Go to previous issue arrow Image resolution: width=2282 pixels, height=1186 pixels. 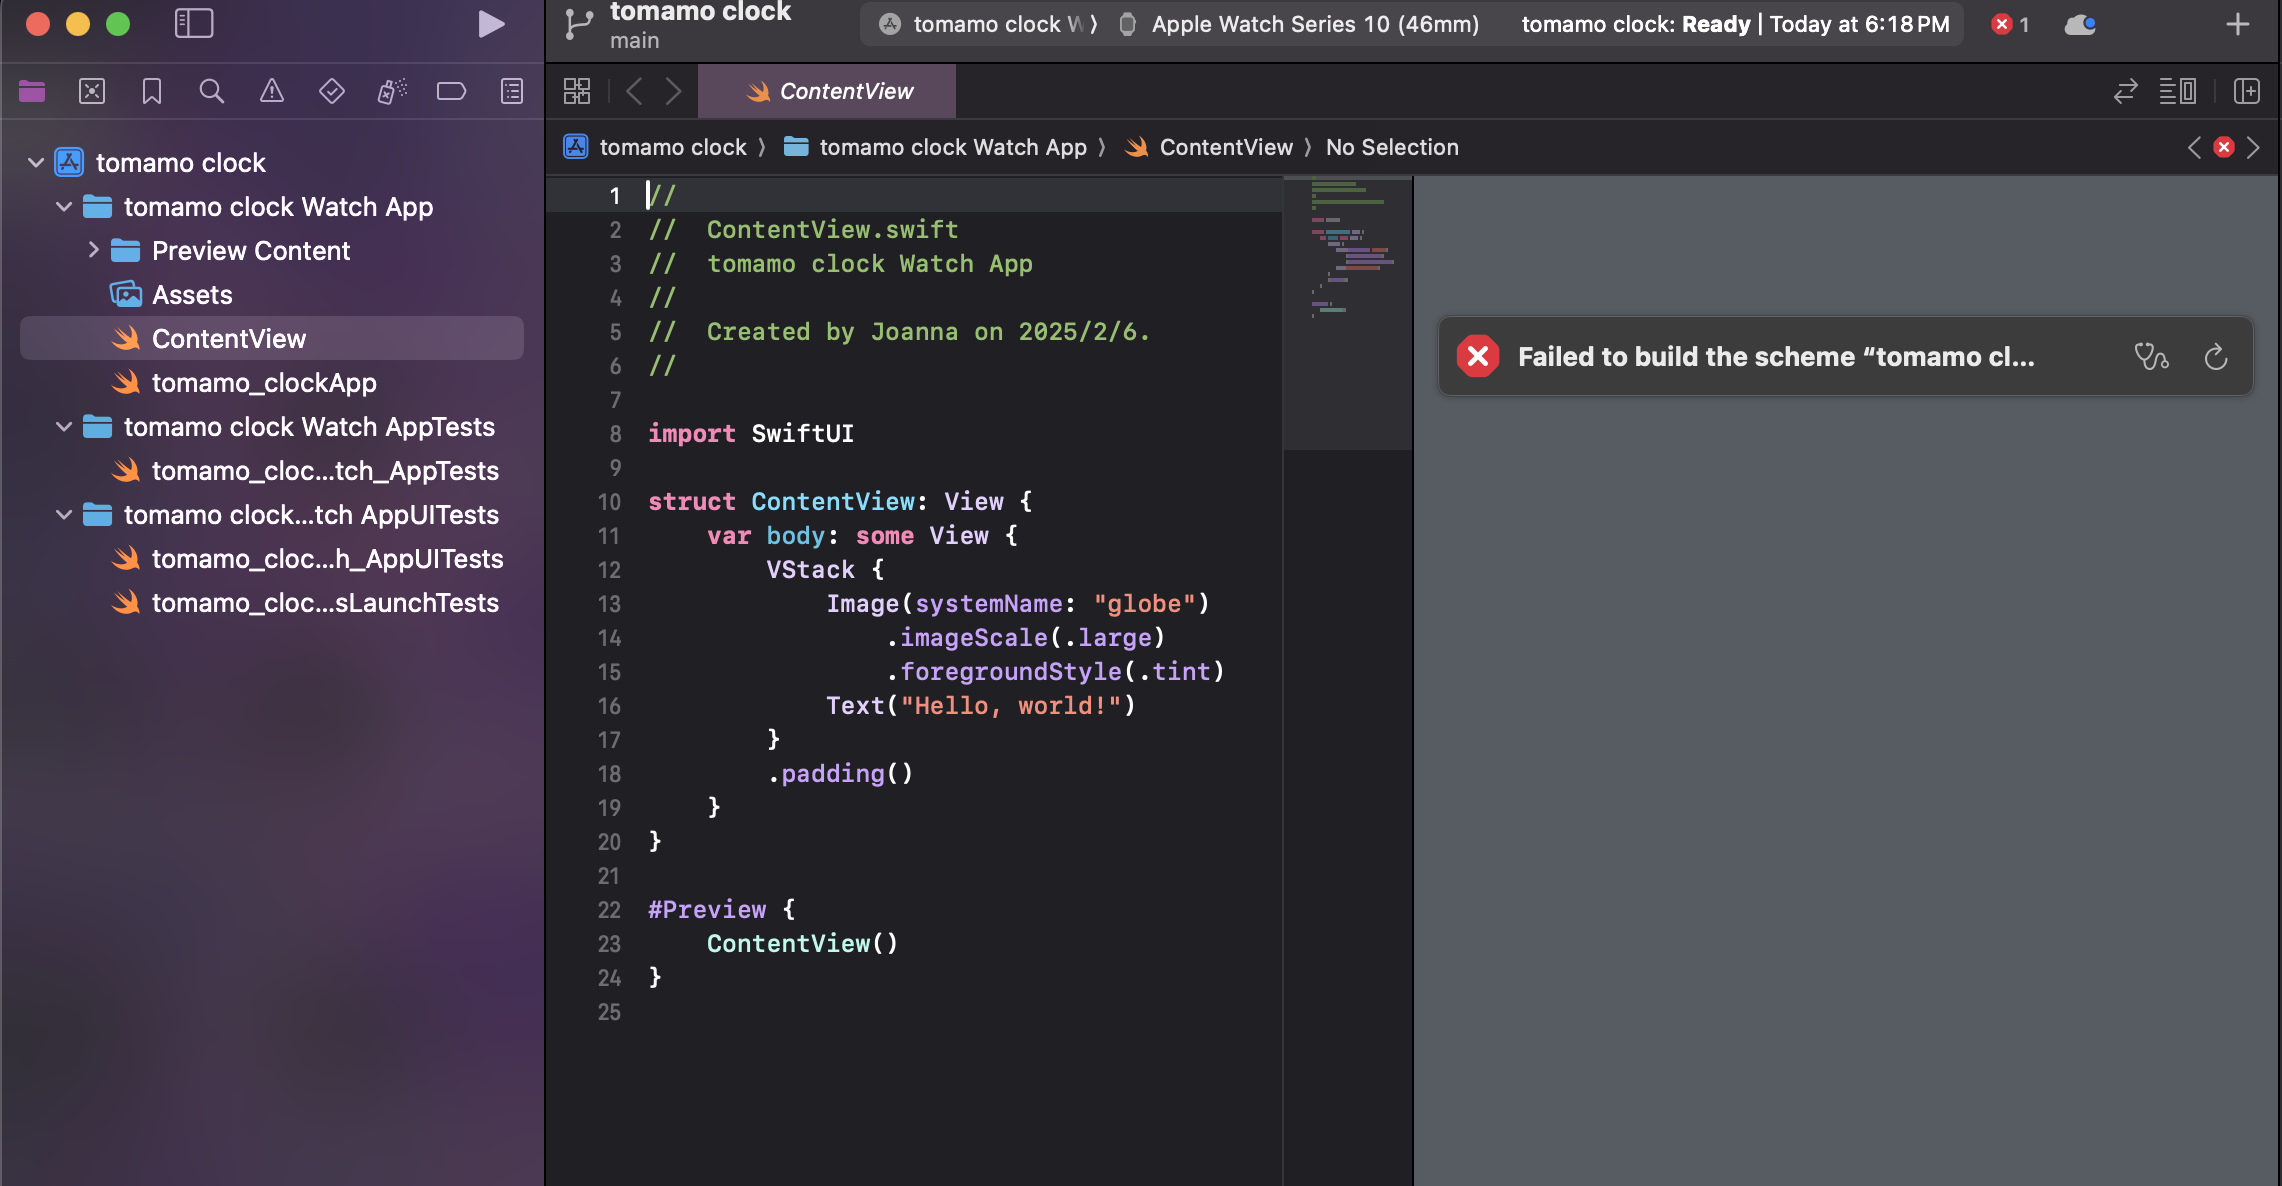point(2194,147)
